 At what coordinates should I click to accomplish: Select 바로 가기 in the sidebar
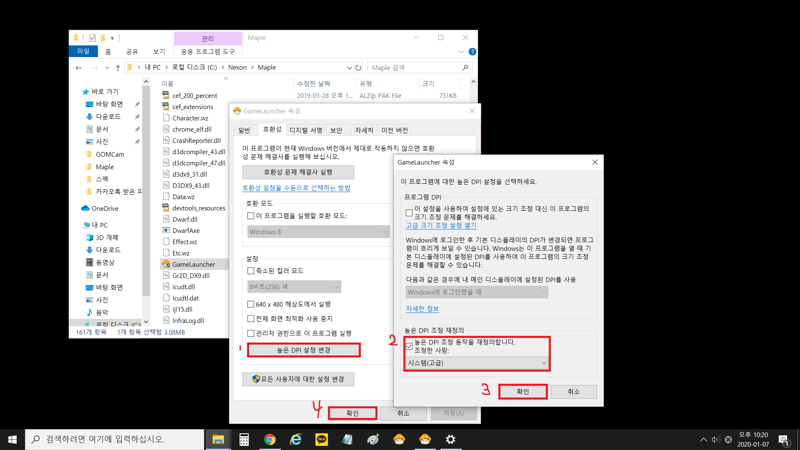point(101,91)
